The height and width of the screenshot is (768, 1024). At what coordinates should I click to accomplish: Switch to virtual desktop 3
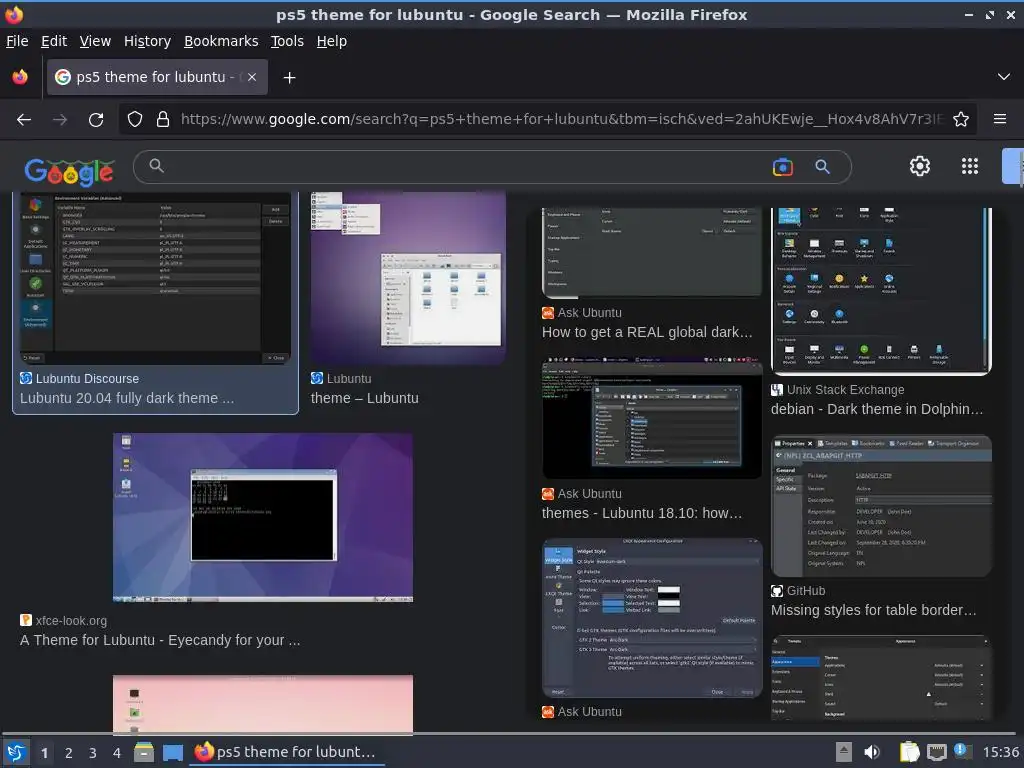[x=93, y=753]
